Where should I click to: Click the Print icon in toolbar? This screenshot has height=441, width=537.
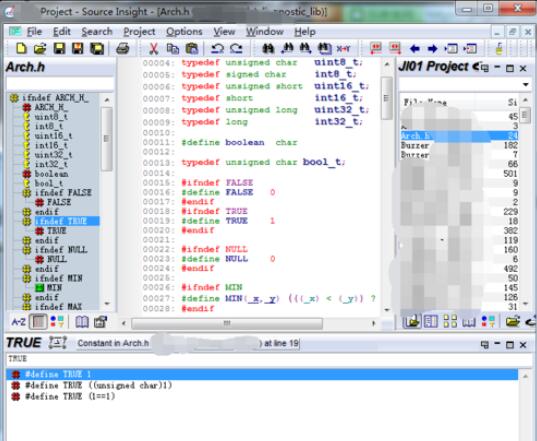coord(122,49)
